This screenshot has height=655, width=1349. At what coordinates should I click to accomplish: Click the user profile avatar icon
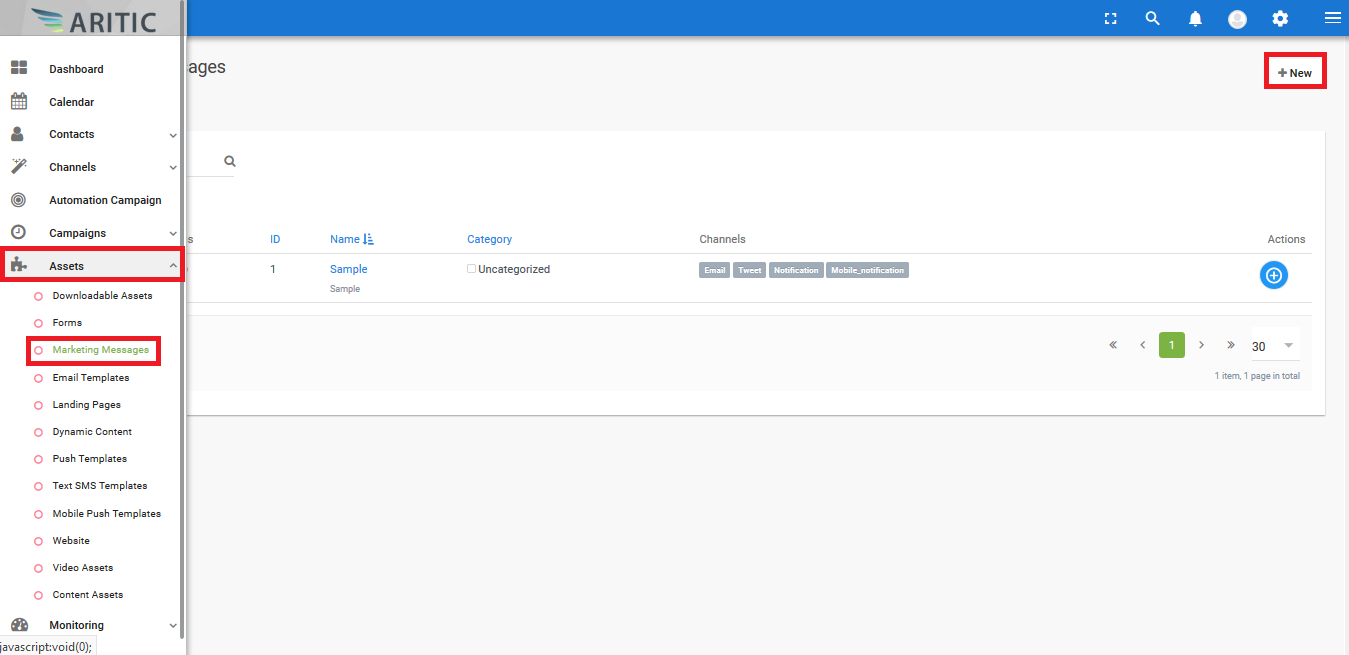[1237, 19]
